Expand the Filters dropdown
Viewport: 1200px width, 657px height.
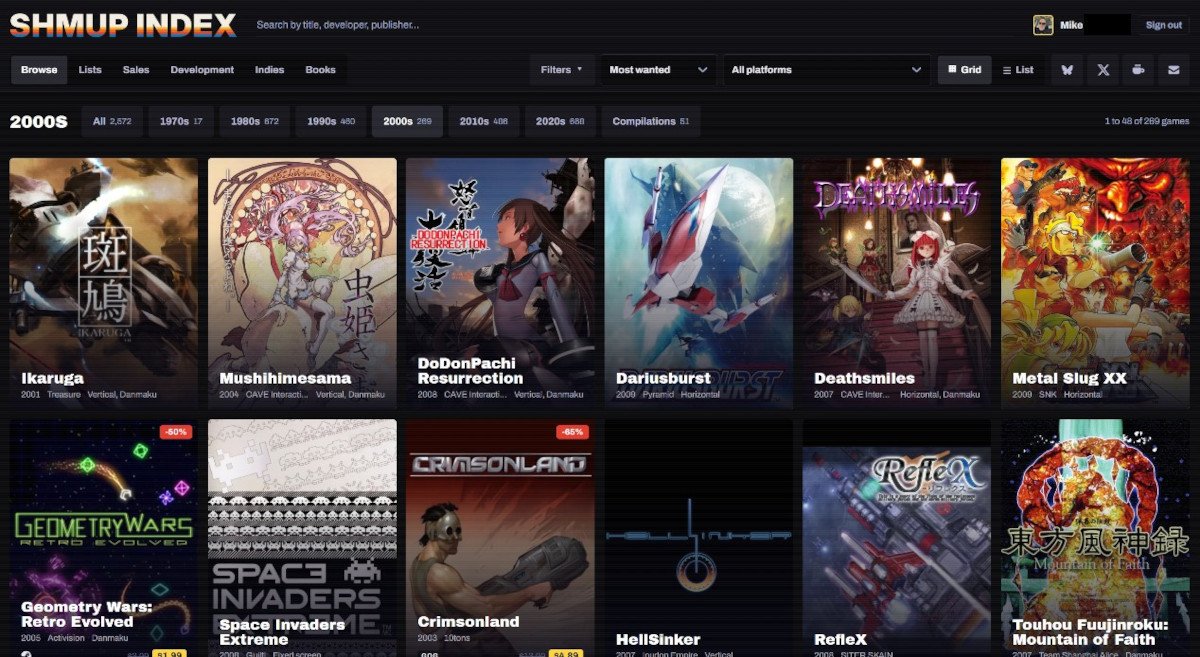562,70
